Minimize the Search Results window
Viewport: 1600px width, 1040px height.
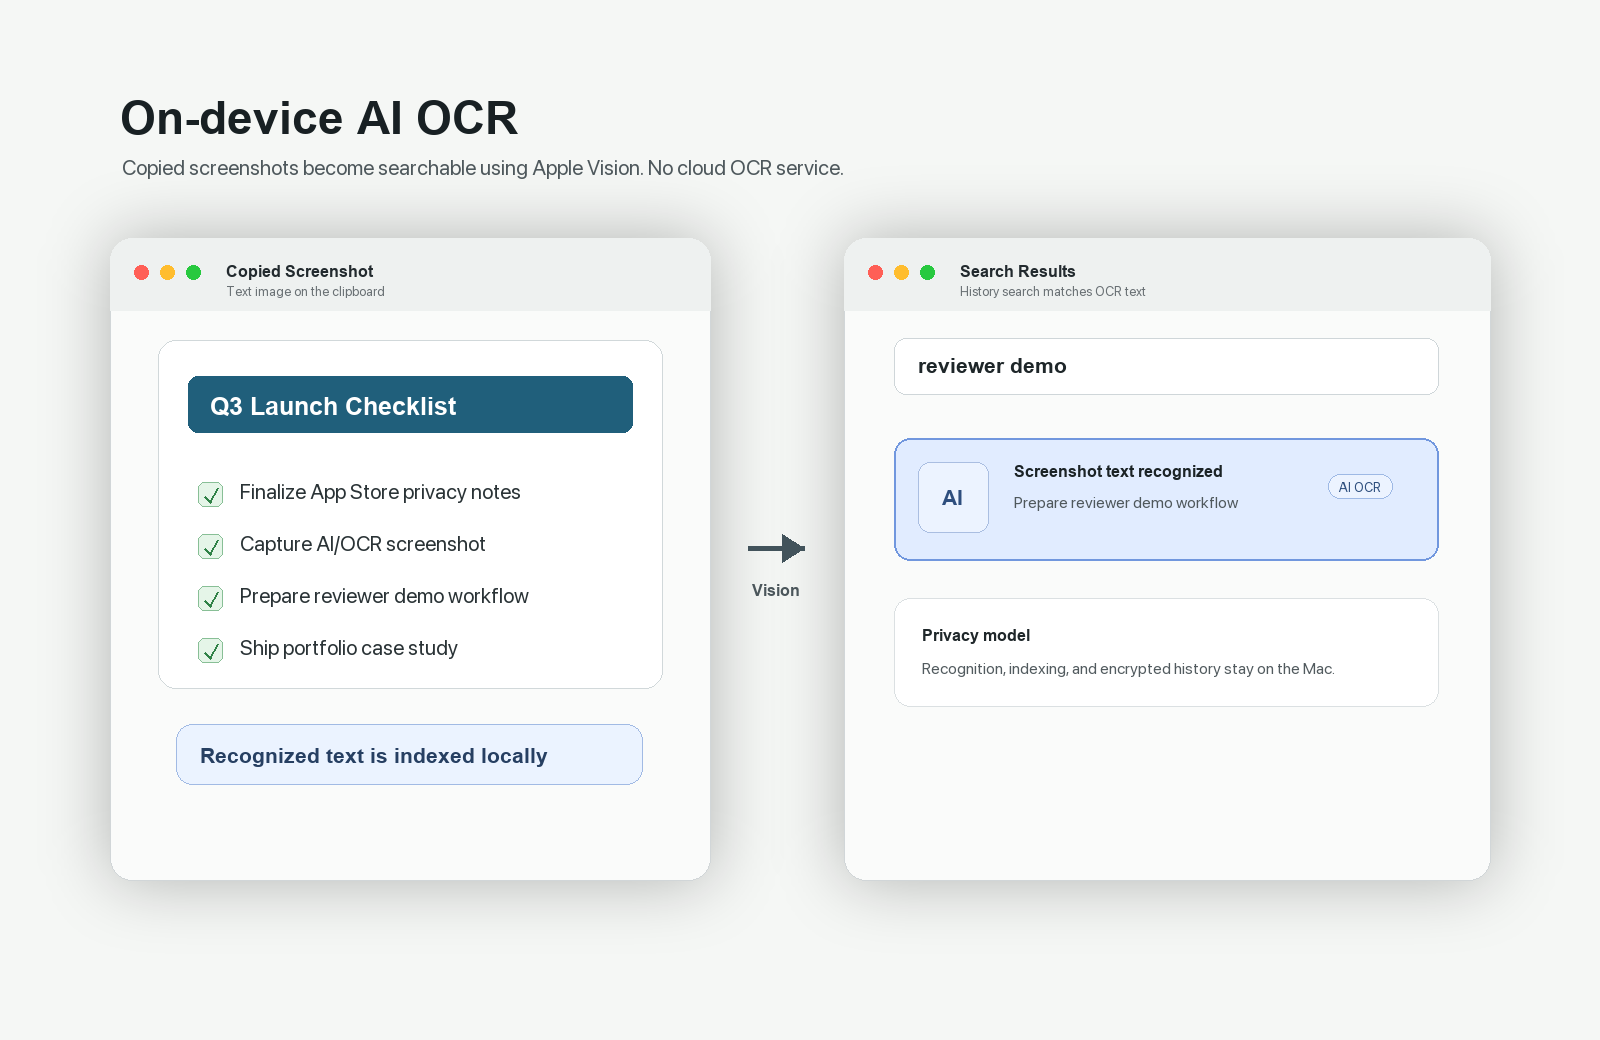902,272
